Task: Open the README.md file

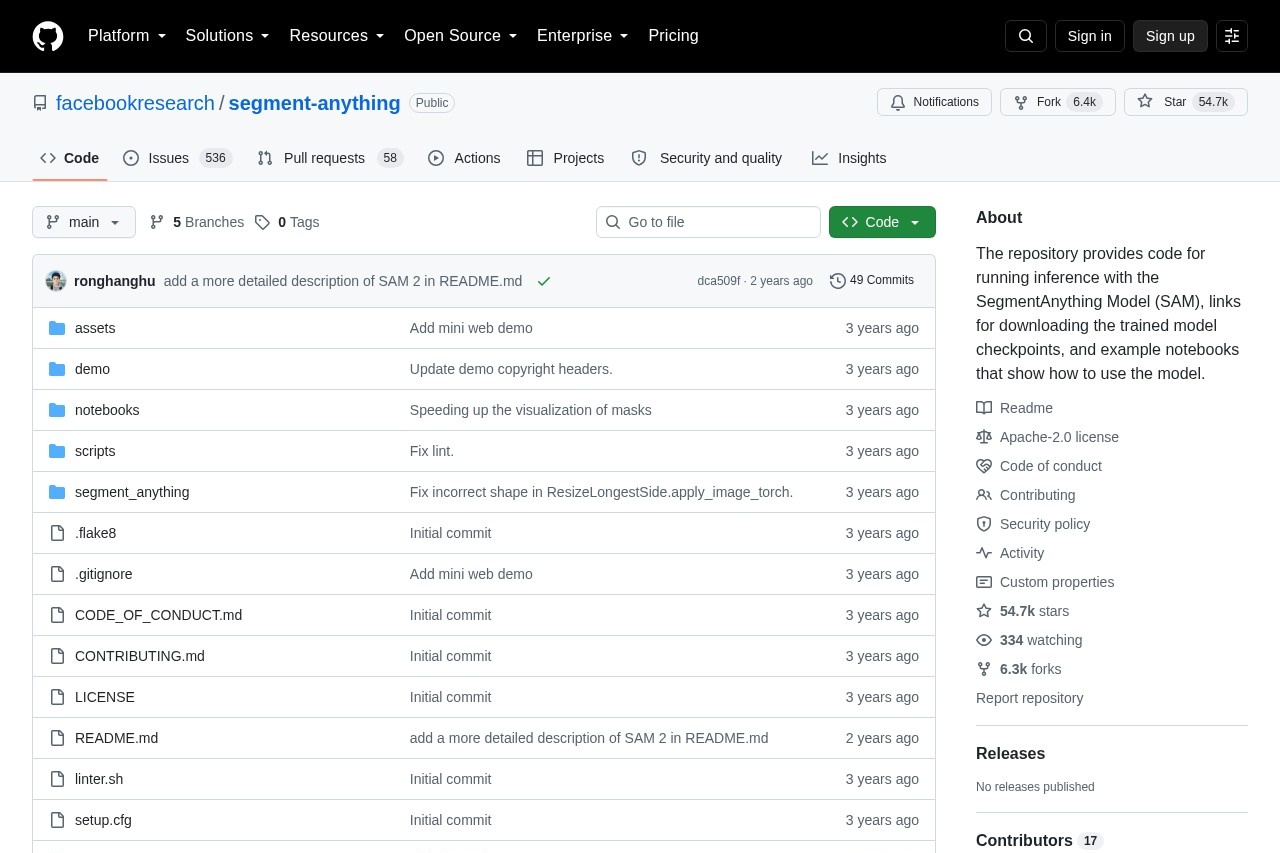Action: tap(116, 738)
